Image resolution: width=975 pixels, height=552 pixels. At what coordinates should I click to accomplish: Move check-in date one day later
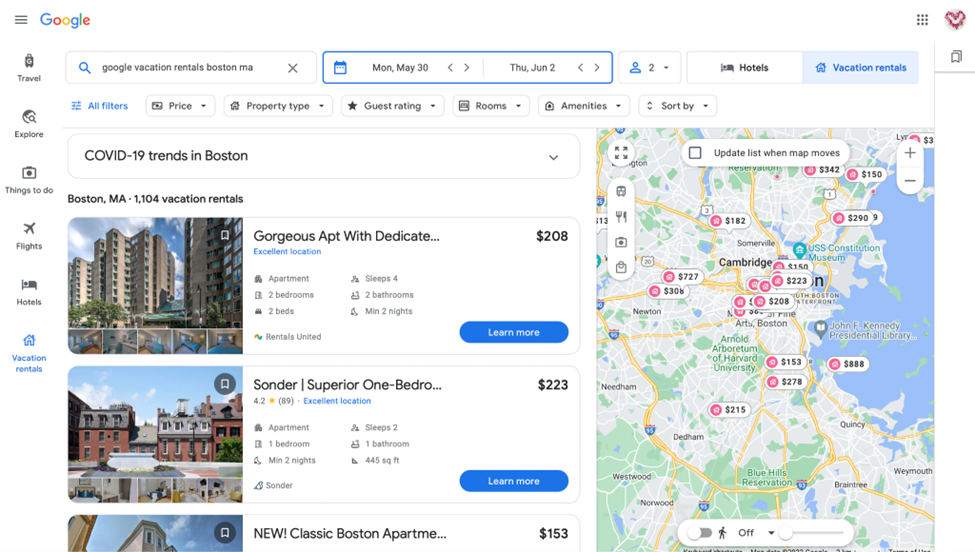pos(467,67)
